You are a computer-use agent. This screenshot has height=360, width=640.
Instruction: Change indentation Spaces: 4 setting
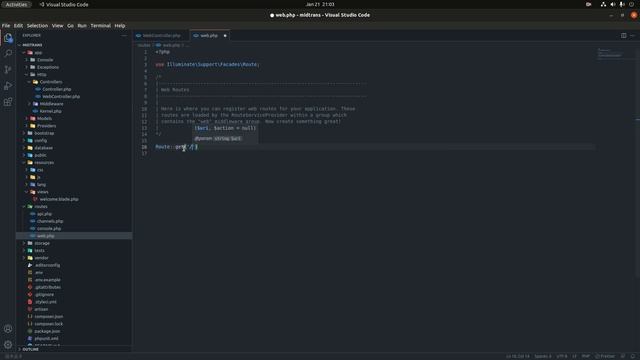[543, 356]
